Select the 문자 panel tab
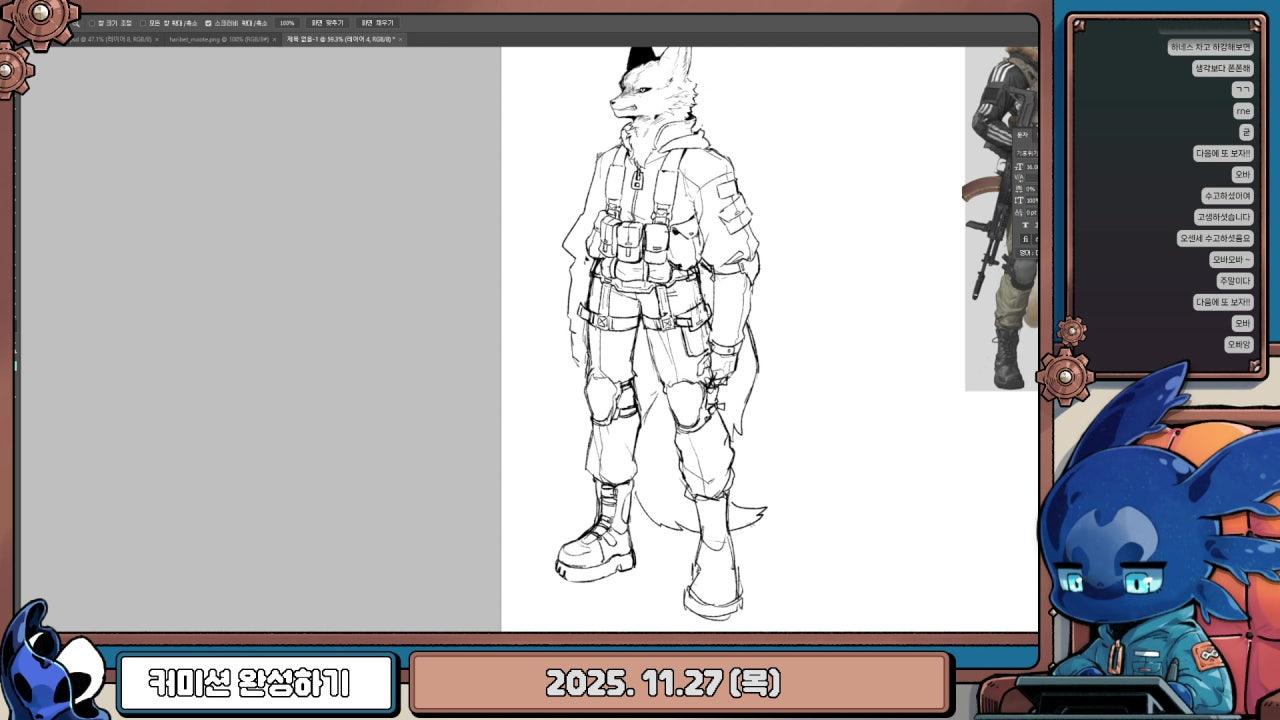Screen dimensions: 1280x720 pyautogui.click(x=1022, y=134)
